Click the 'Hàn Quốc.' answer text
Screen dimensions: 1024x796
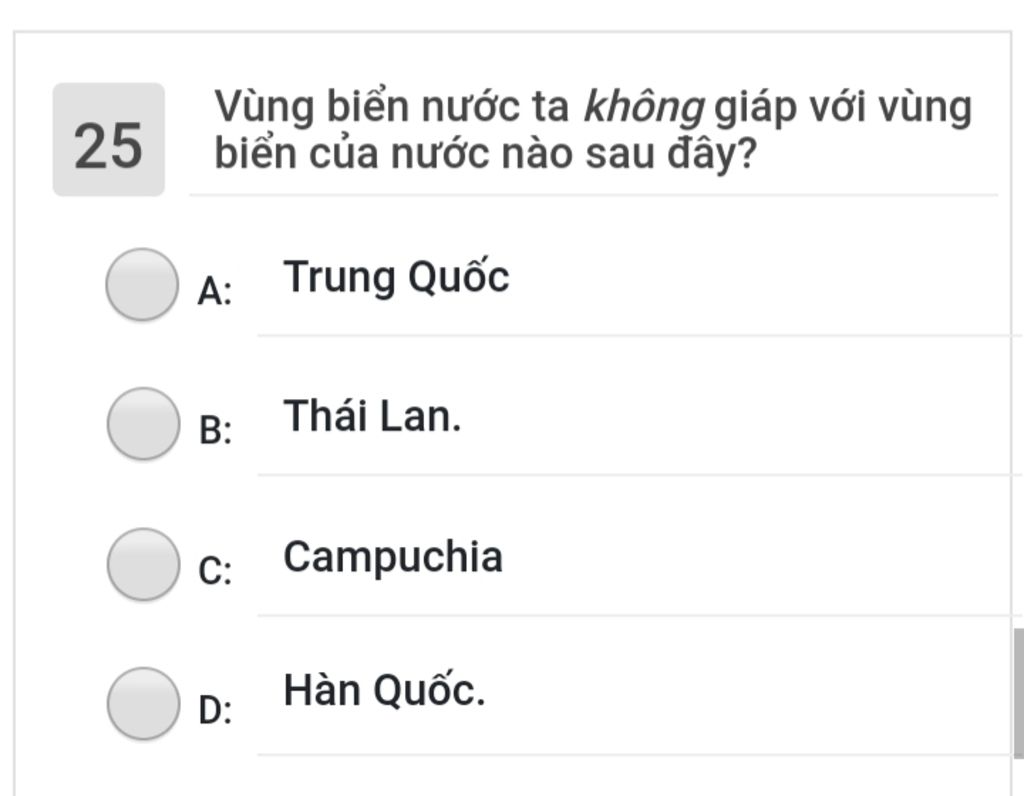[x=384, y=690]
